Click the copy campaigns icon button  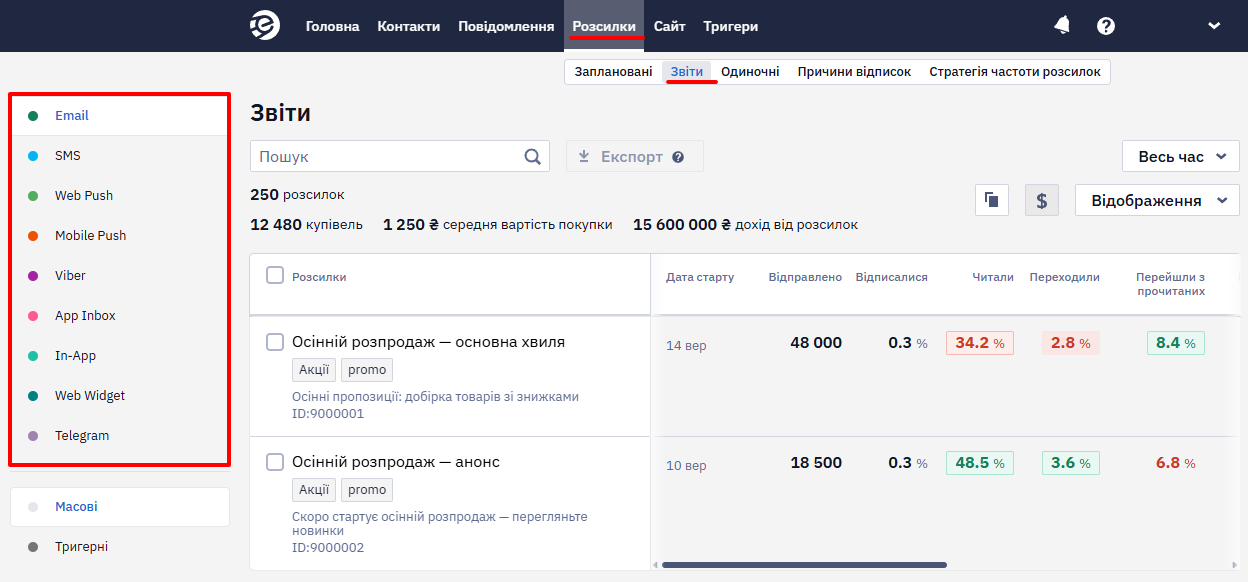992,200
